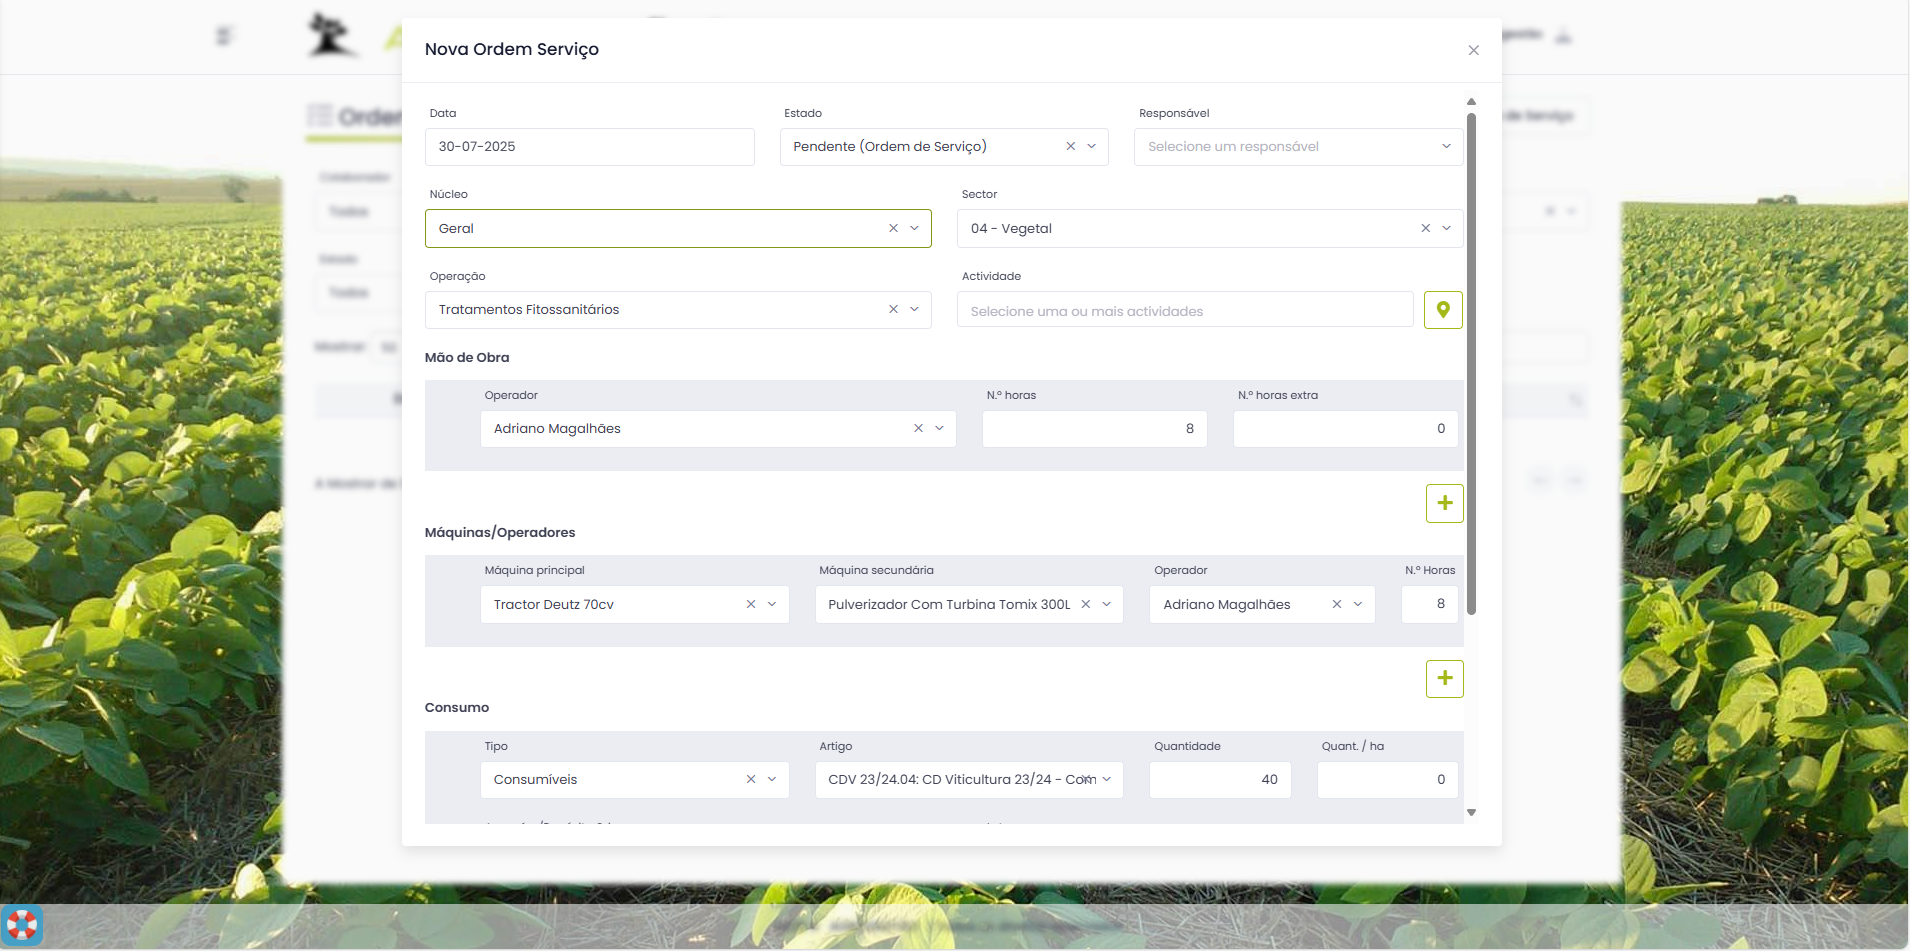The image size is (1910, 951).
Task: Remove the 04 - Vegetal sector selection
Action: [1425, 229]
